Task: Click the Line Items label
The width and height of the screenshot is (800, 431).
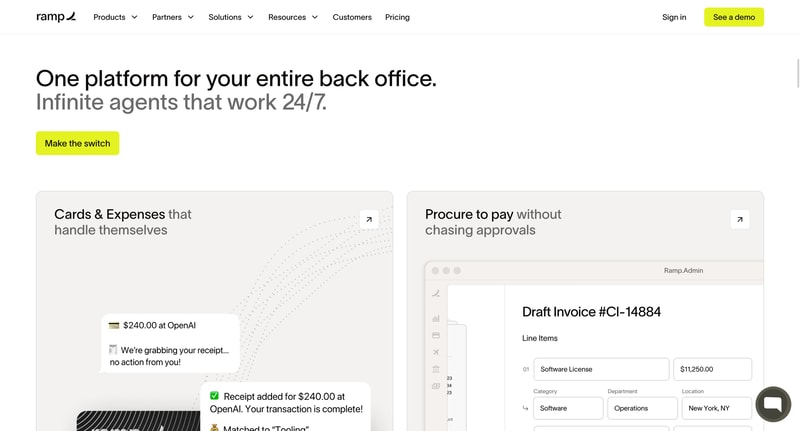Action: (540, 338)
